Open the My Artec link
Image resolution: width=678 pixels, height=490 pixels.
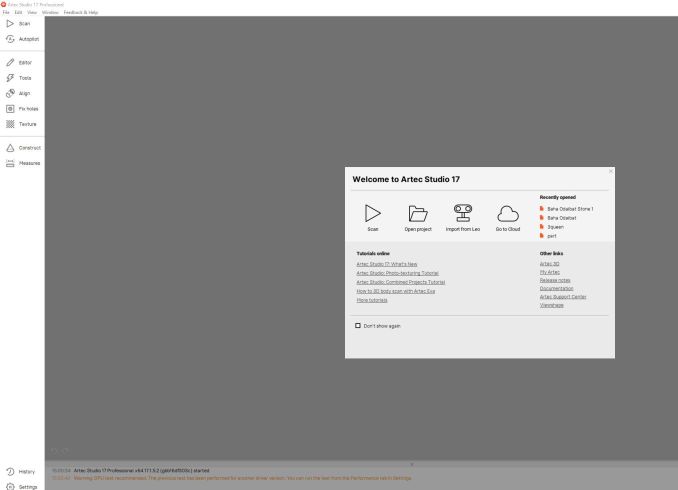click(x=550, y=272)
